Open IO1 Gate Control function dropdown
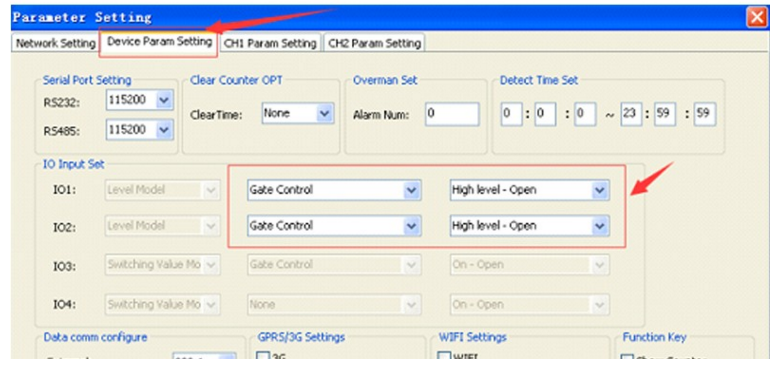The image size is (781, 365). point(334,190)
